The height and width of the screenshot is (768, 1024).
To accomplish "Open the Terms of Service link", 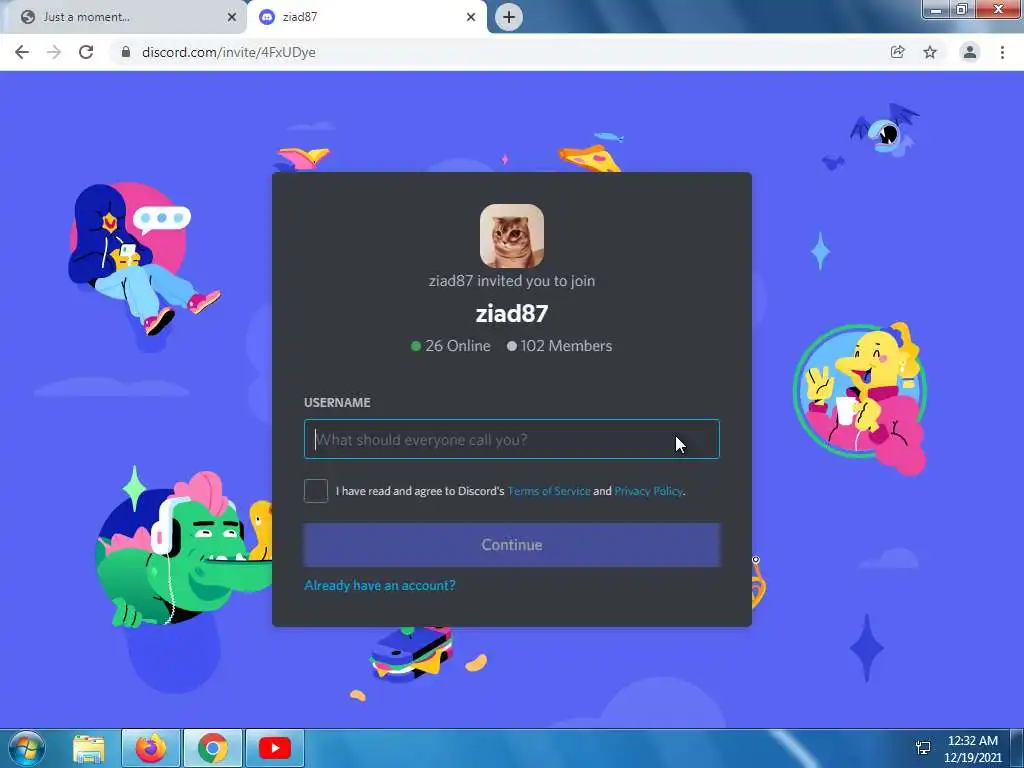I will point(549,491).
